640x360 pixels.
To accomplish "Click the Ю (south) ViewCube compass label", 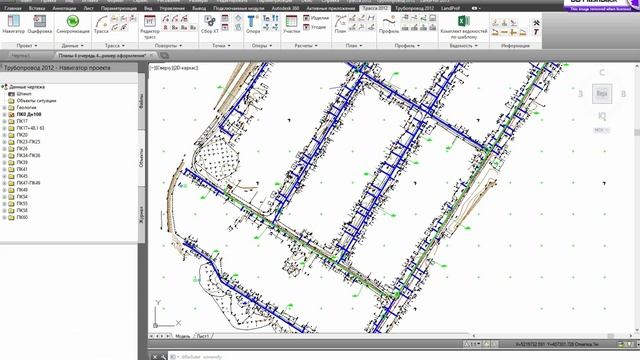I will [602, 116].
